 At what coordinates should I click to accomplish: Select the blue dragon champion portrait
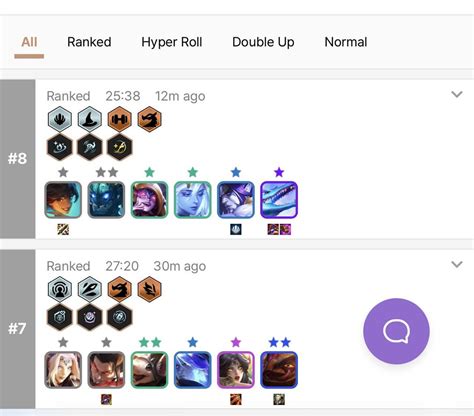[279, 200]
